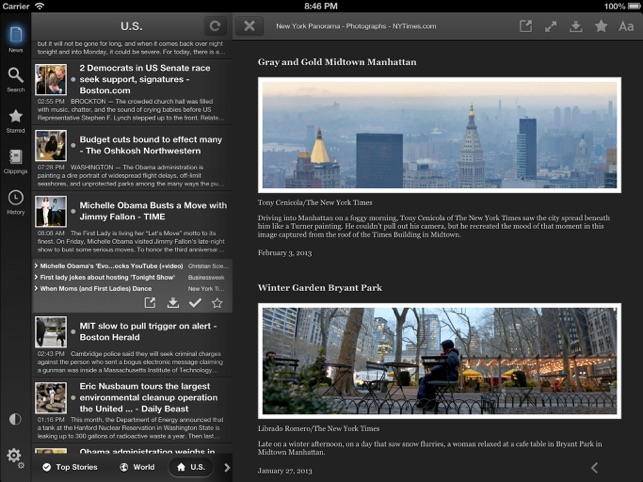643x482 pixels.
Task: Tap the Bryant Park winter garden photo
Action: click(440, 361)
